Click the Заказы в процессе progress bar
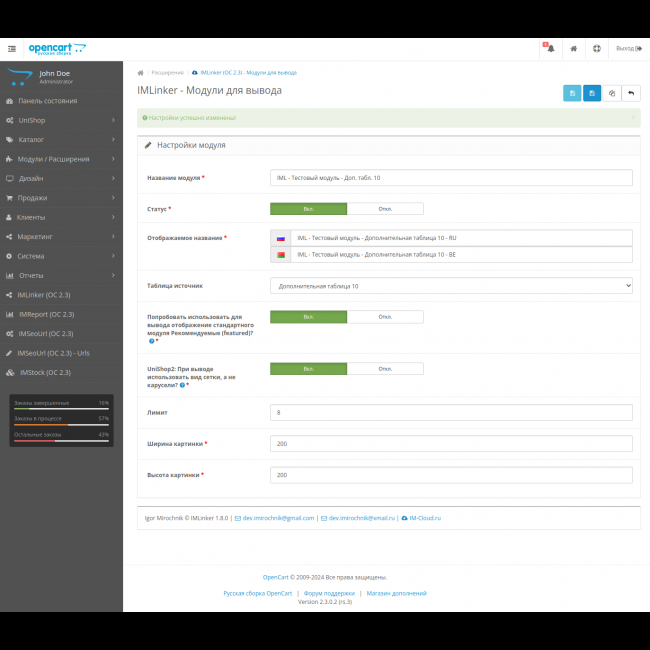The height and width of the screenshot is (650, 650). 61,421
